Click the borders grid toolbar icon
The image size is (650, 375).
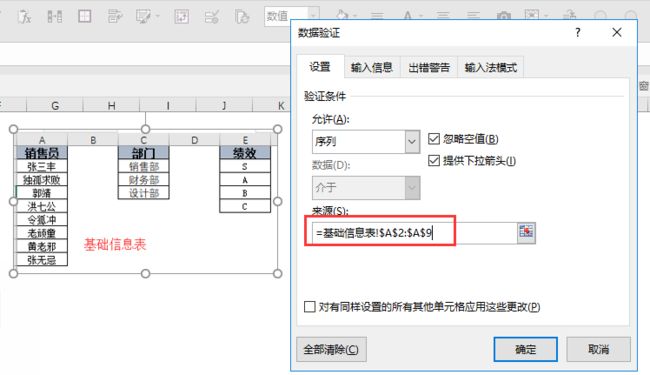pyautogui.click(x=85, y=17)
